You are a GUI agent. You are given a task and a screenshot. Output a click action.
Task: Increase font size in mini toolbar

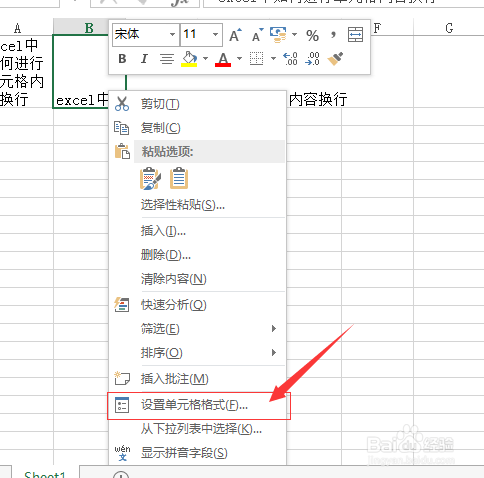click(x=235, y=35)
